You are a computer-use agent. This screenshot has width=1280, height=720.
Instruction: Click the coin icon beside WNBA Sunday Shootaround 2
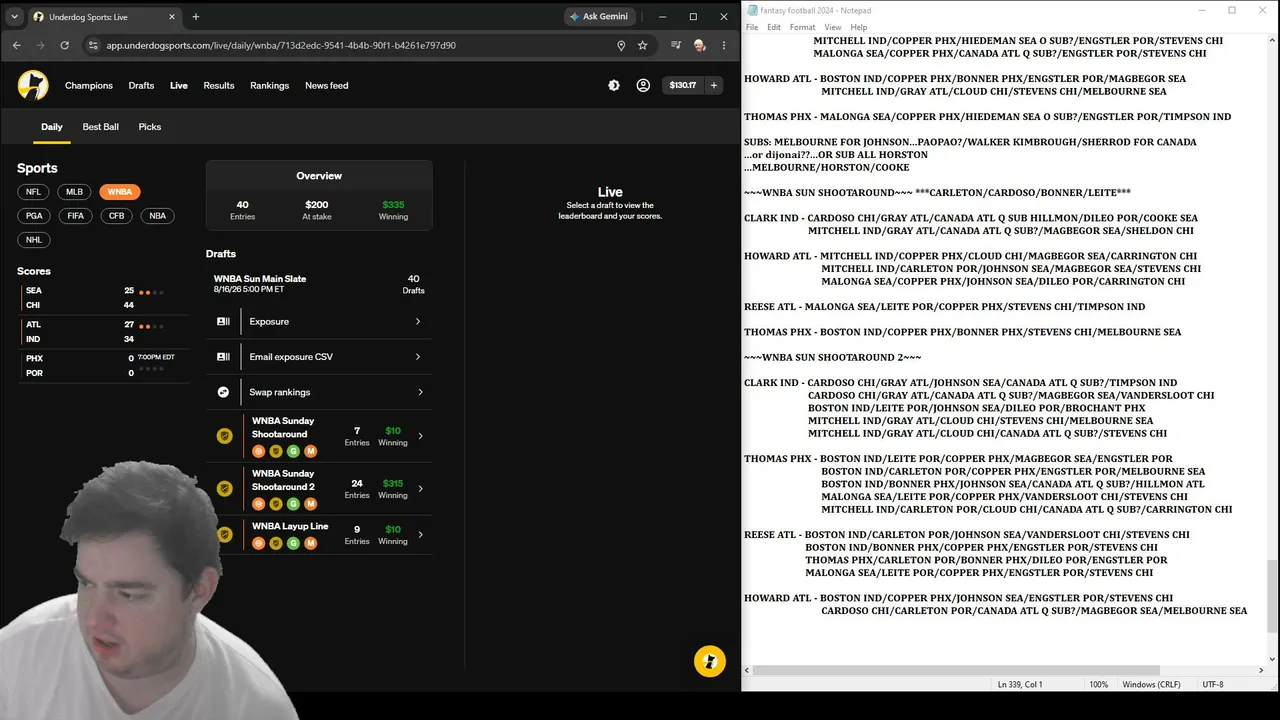[x=225, y=489]
